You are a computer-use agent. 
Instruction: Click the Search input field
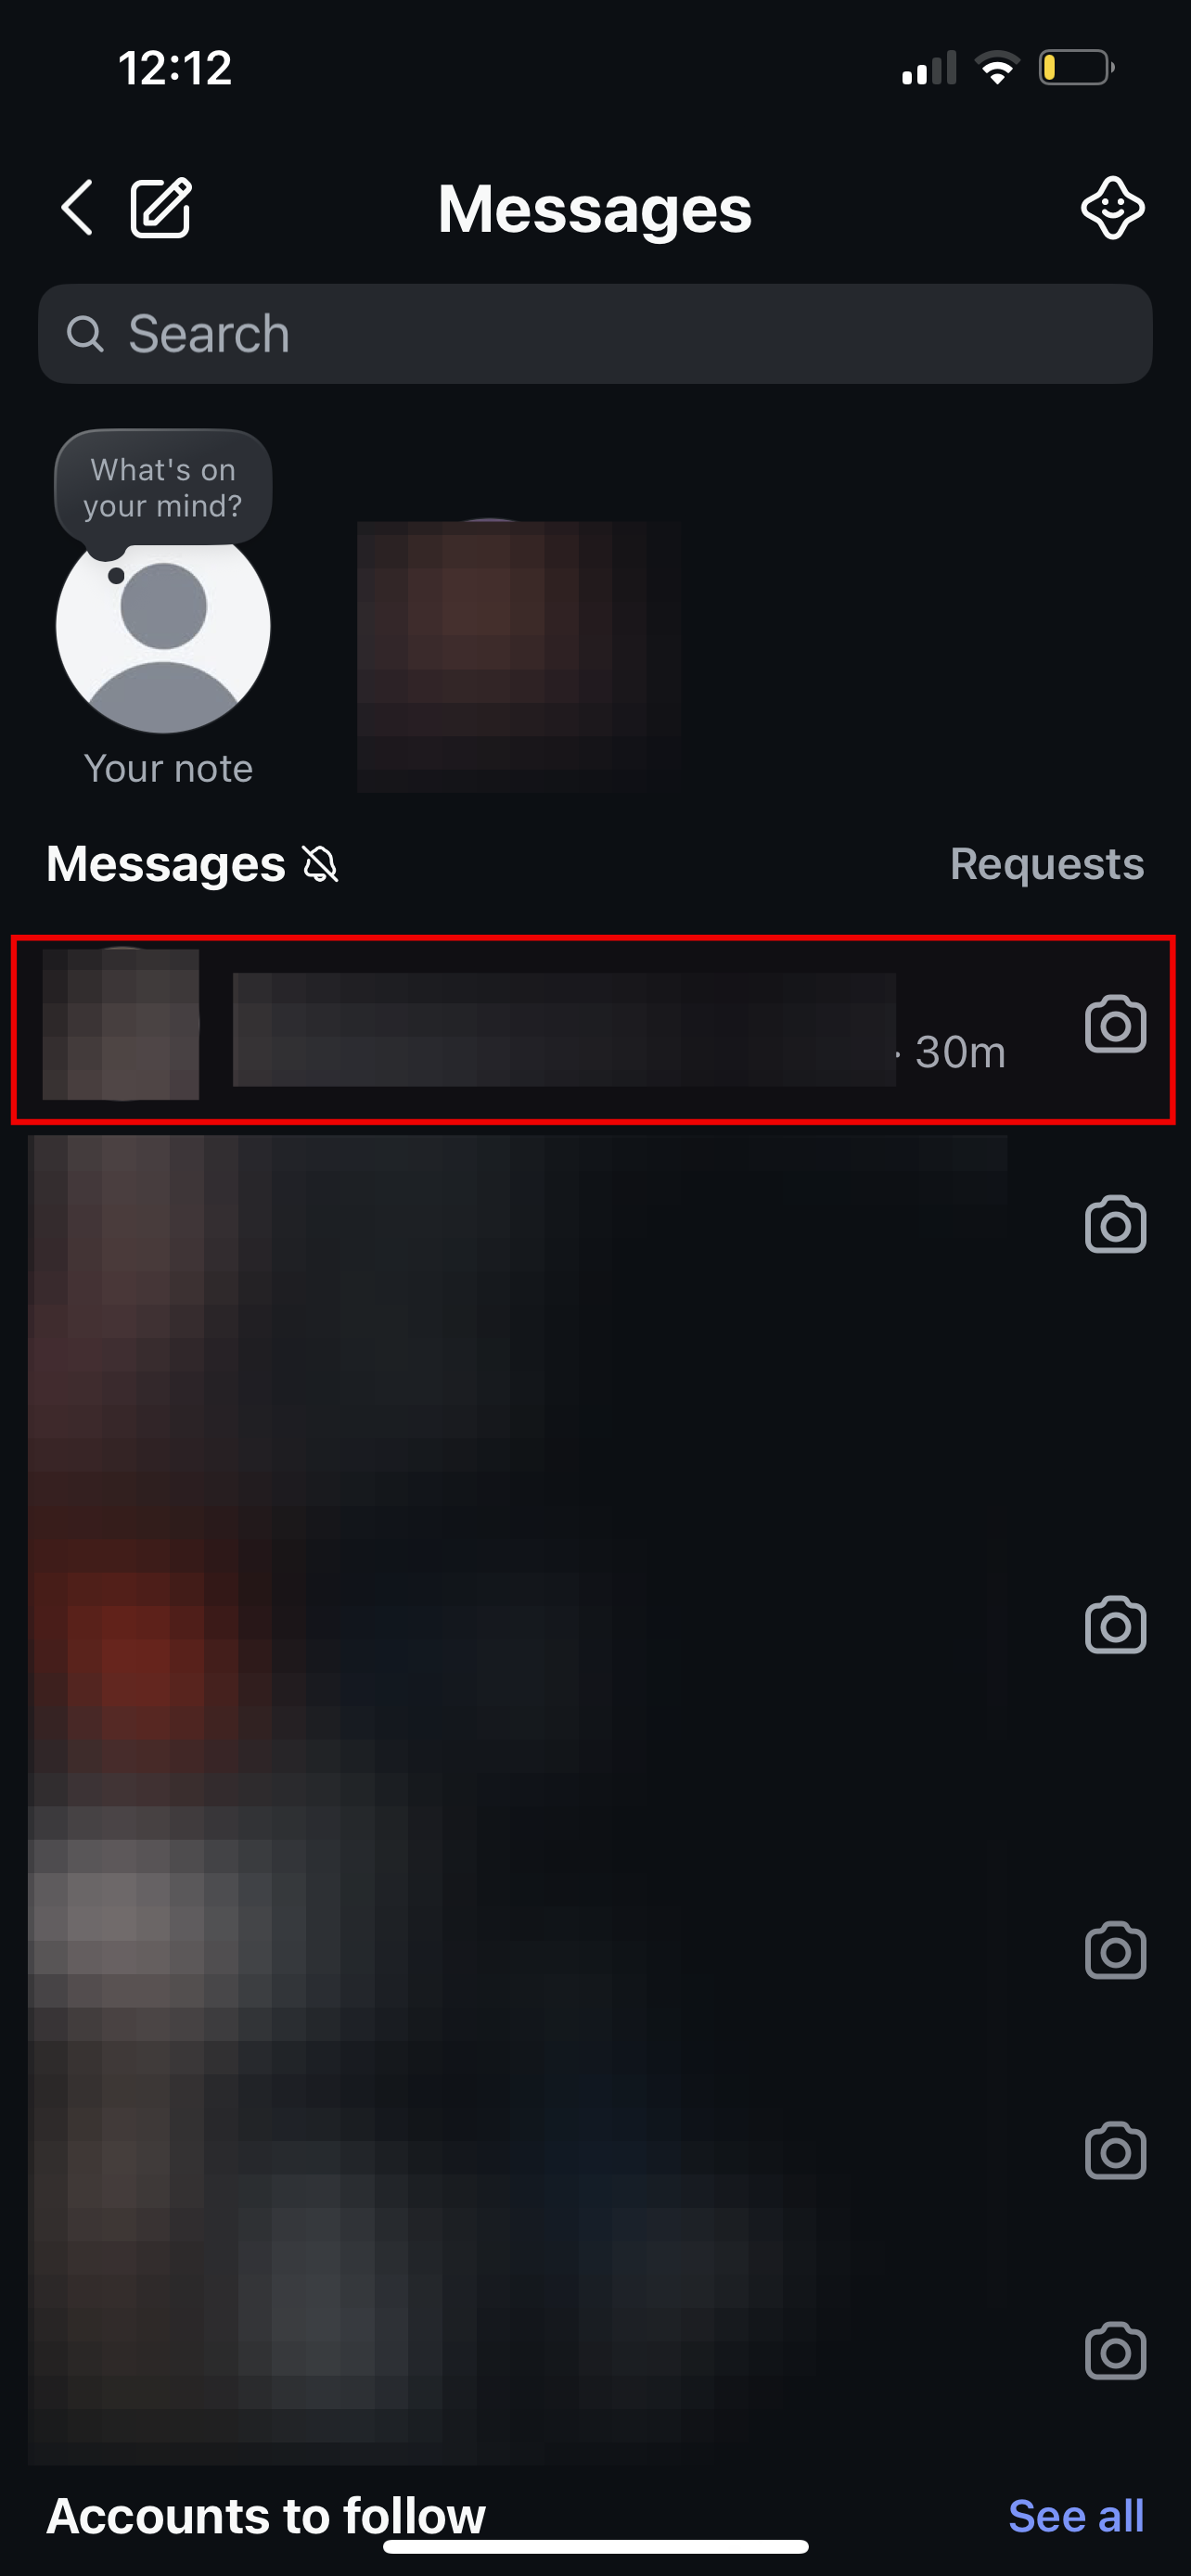[x=595, y=334]
